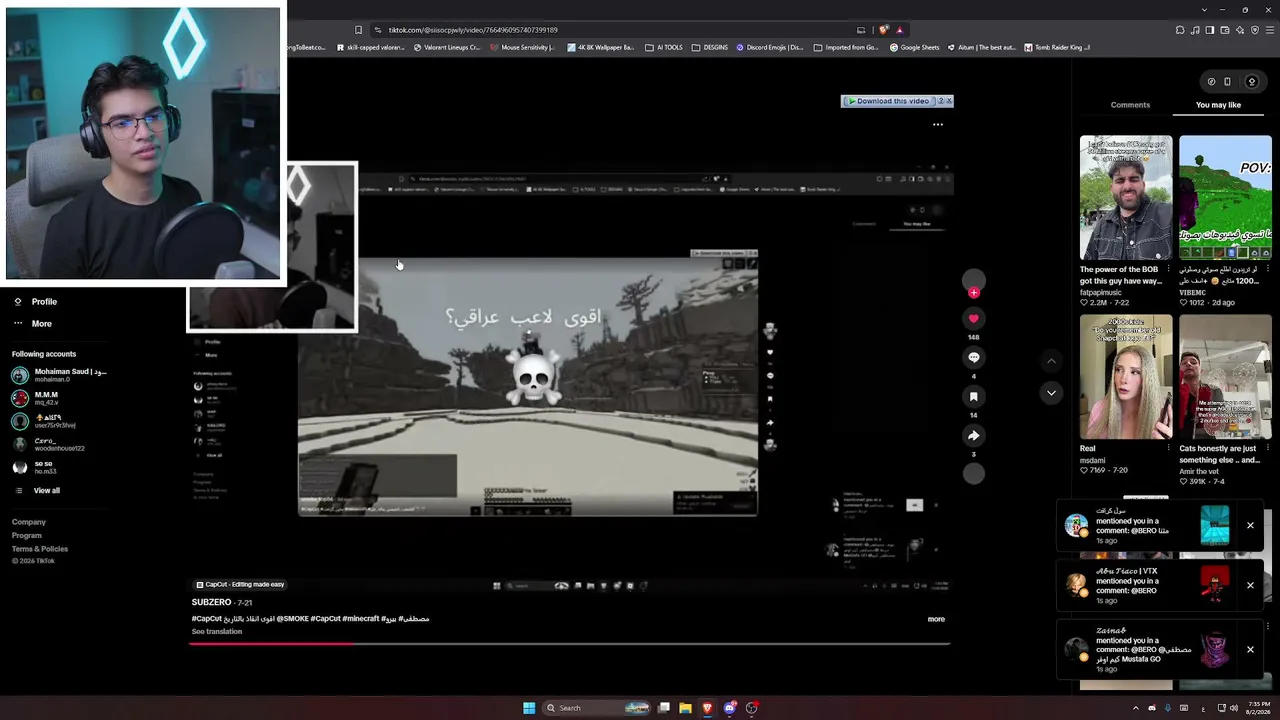The height and width of the screenshot is (720, 1280).
Task: Open Discord from the taskbar
Action: pos(730,708)
